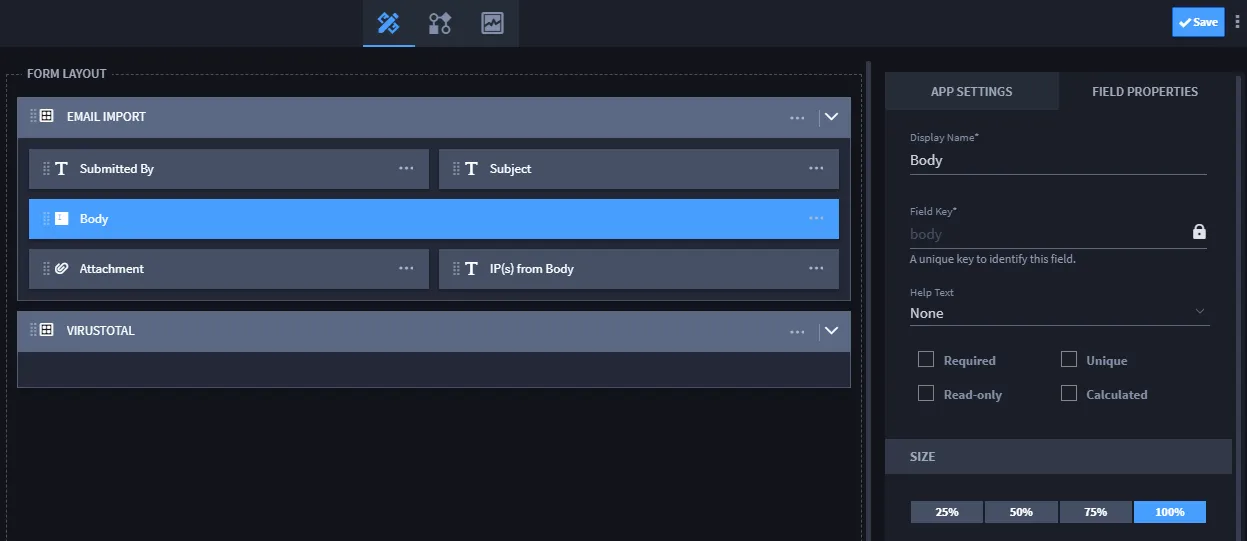Open the vertical dots menu beside Save
Image resolution: width=1247 pixels, height=541 pixels.
[1237, 22]
